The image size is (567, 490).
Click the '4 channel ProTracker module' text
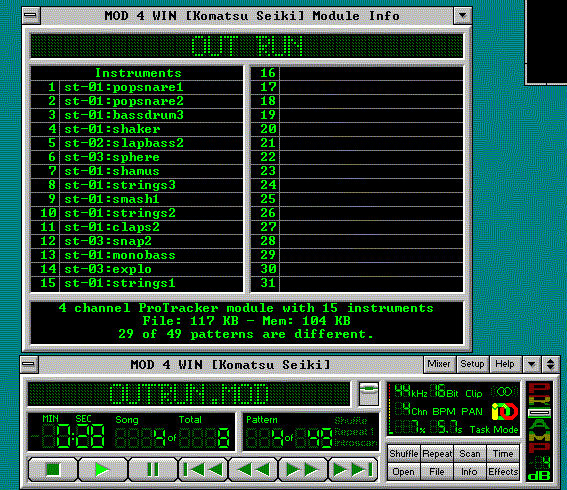point(246,308)
